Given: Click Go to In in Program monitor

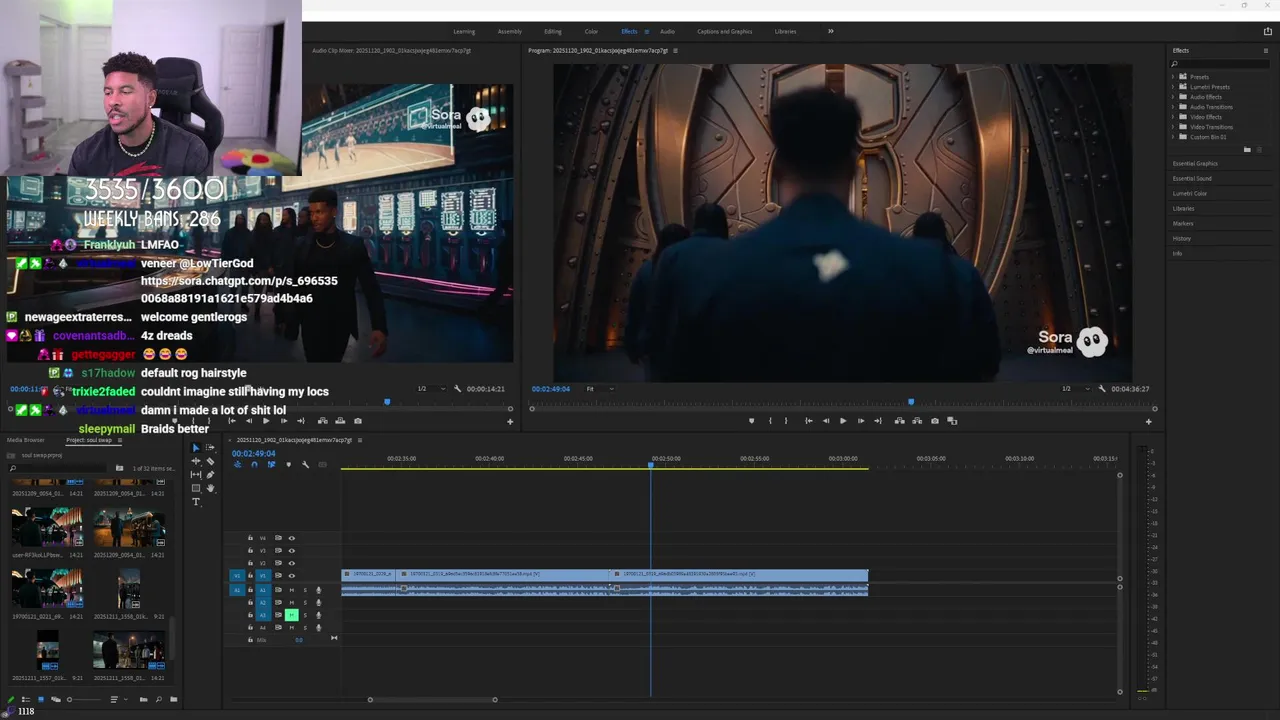Looking at the screenshot, I should (809, 421).
